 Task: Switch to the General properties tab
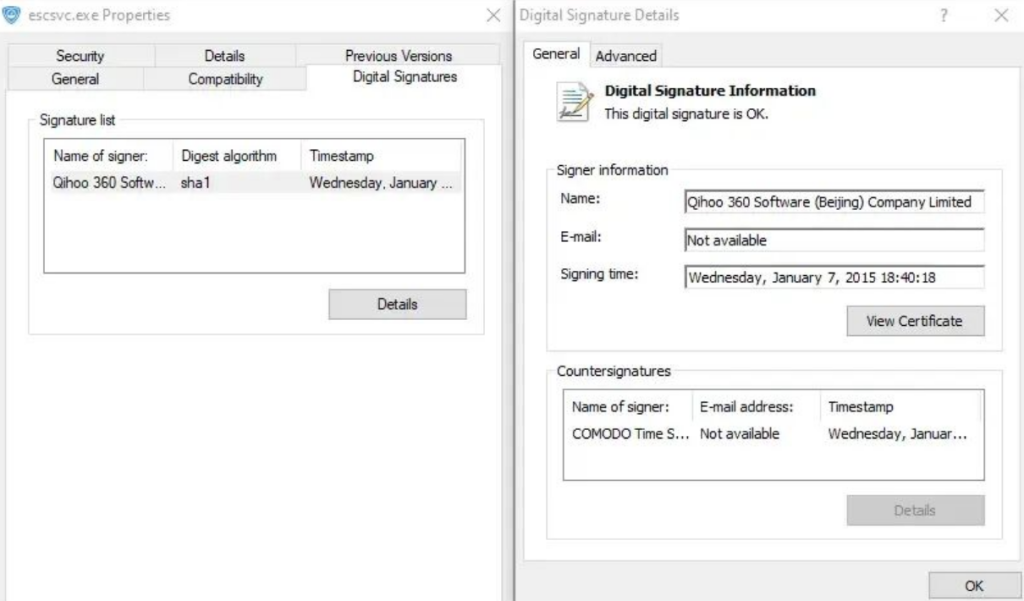pos(75,79)
